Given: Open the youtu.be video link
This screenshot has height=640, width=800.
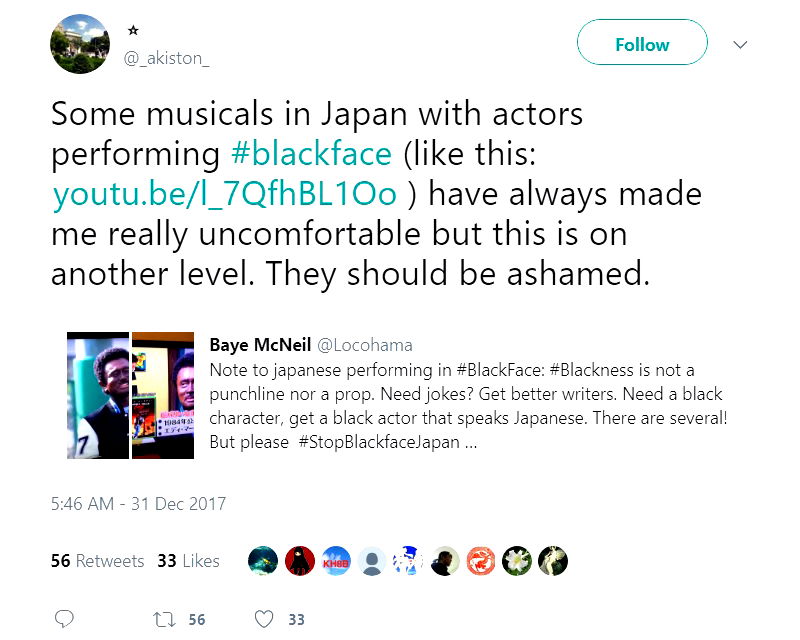Looking at the screenshot, I should [x=223, y=193].
